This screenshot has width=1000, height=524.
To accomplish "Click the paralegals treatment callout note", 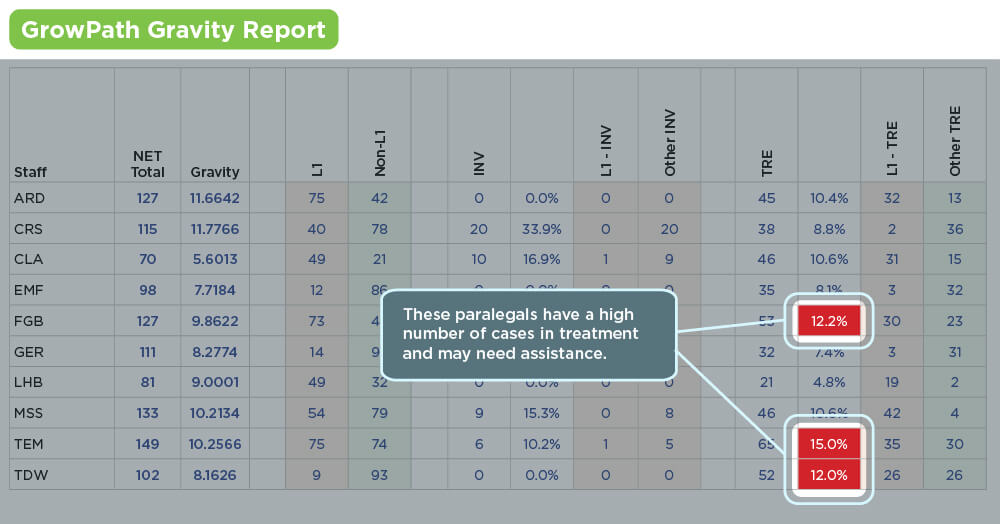I will pos(528,334).
